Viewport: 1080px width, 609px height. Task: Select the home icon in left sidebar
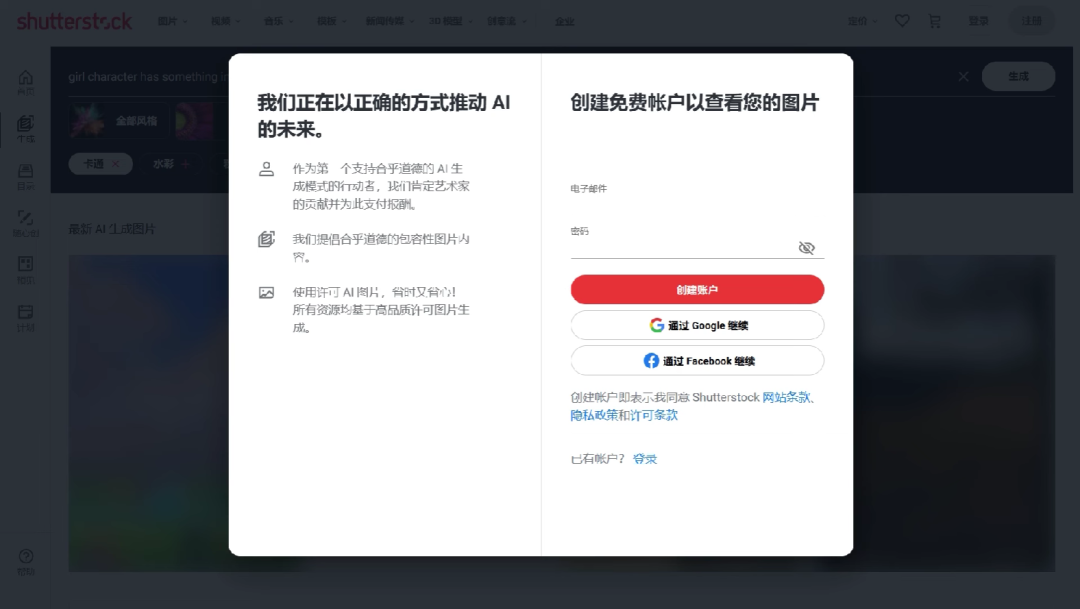coord(25,78)
